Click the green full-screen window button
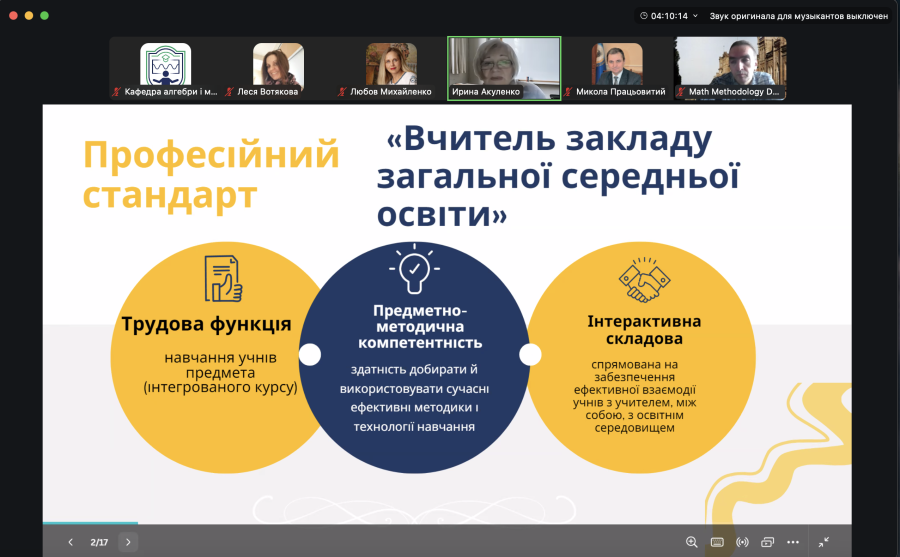This screenshot has height=557, width=900. point(44,16)
